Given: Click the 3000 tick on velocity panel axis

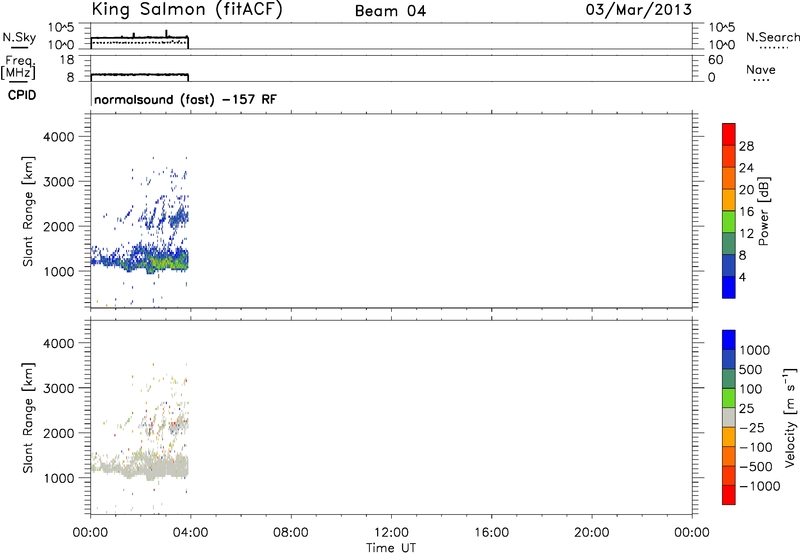Looking at the screenshot, I should pyautogui.click(x=59, y=388).
